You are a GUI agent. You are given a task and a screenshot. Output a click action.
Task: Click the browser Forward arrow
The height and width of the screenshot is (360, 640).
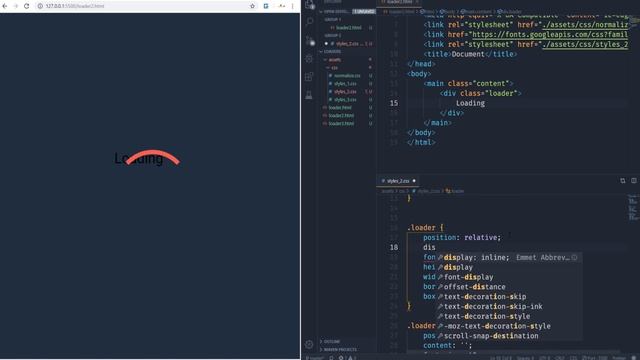(x=16, y=6)
